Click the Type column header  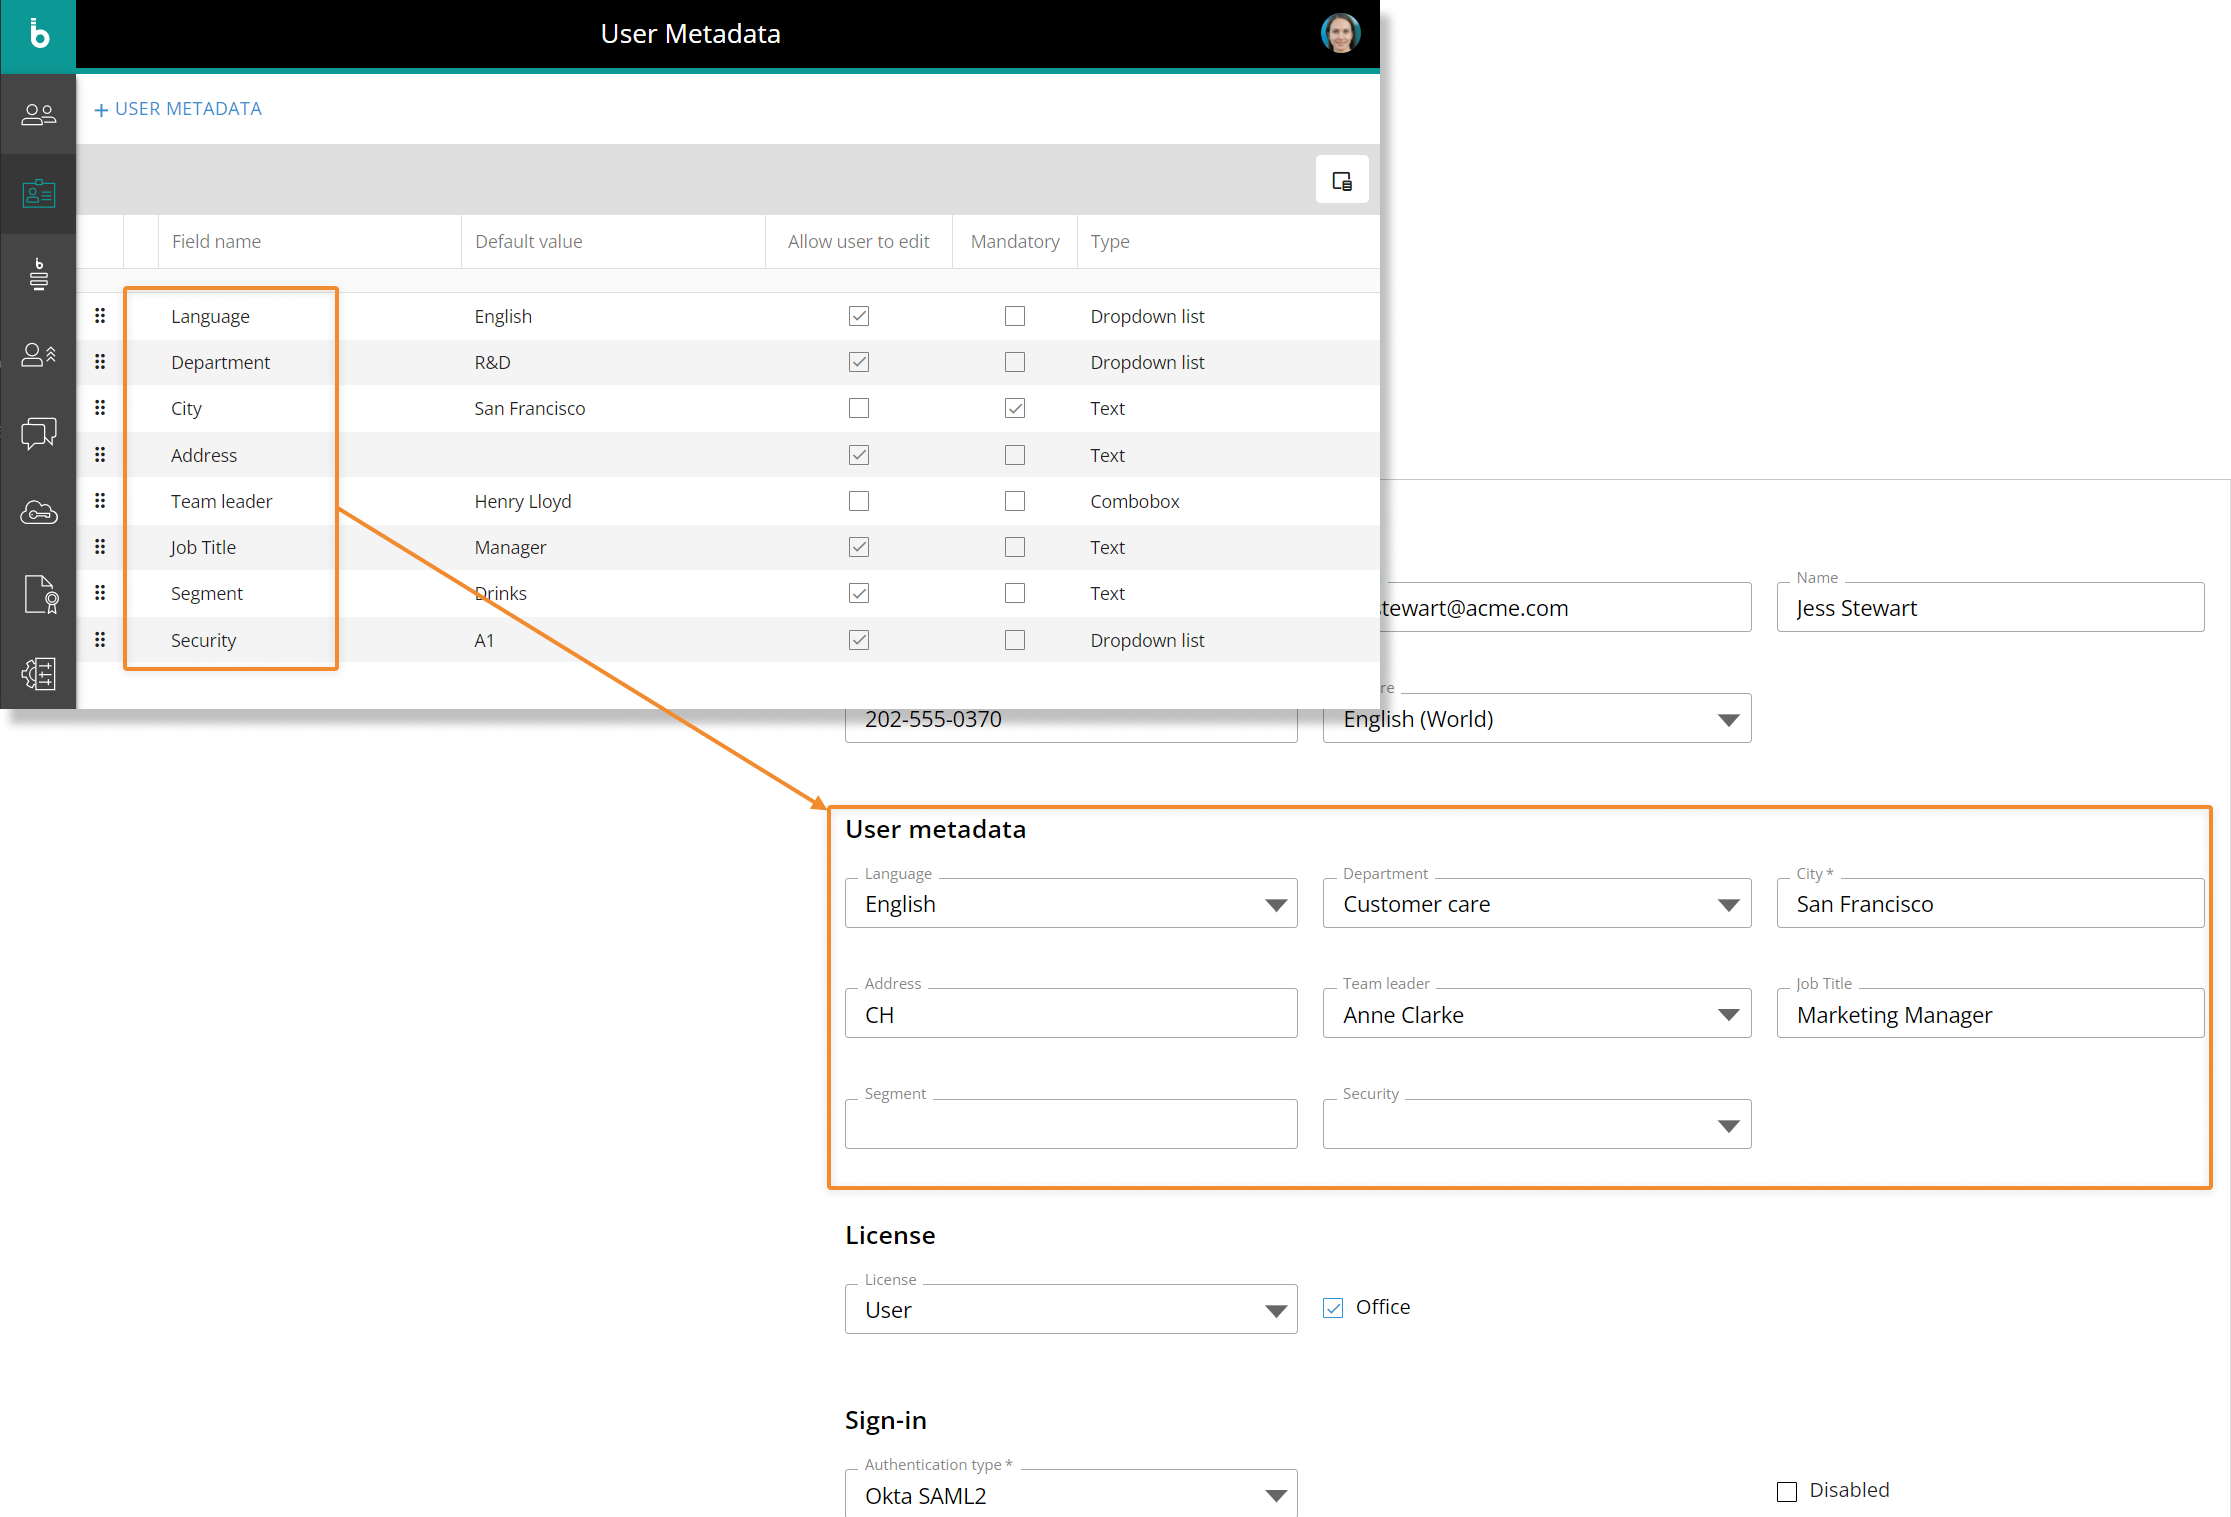coord(1109,241)
